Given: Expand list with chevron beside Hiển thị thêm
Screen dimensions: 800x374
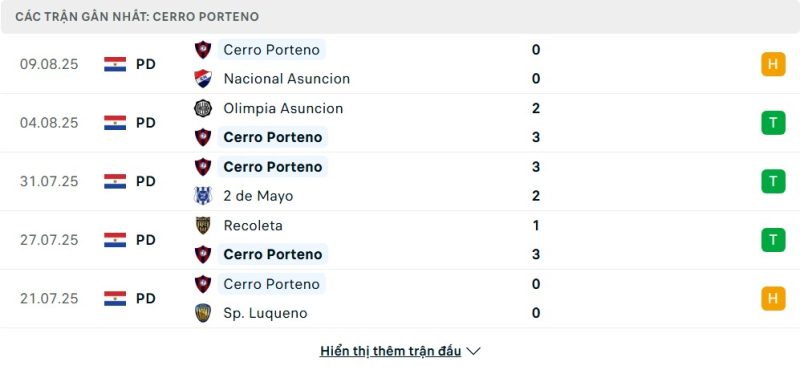Looking at the screenshot, I should (x=473, y=351).
